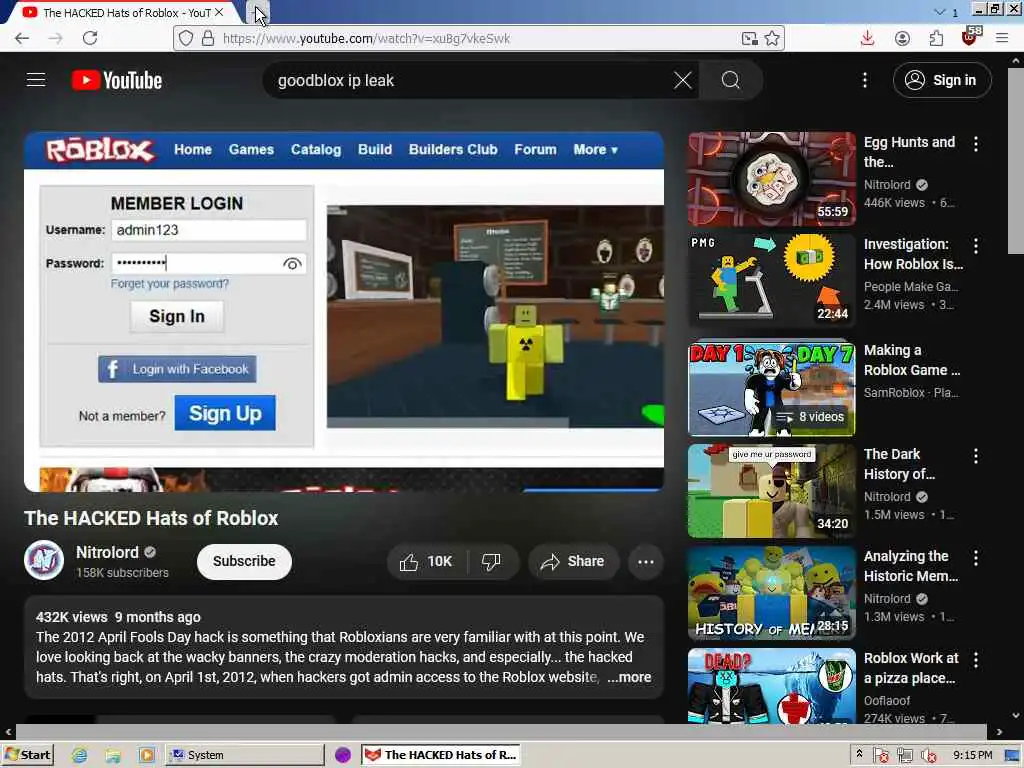Reload the current page

click(x=90, y=39)
